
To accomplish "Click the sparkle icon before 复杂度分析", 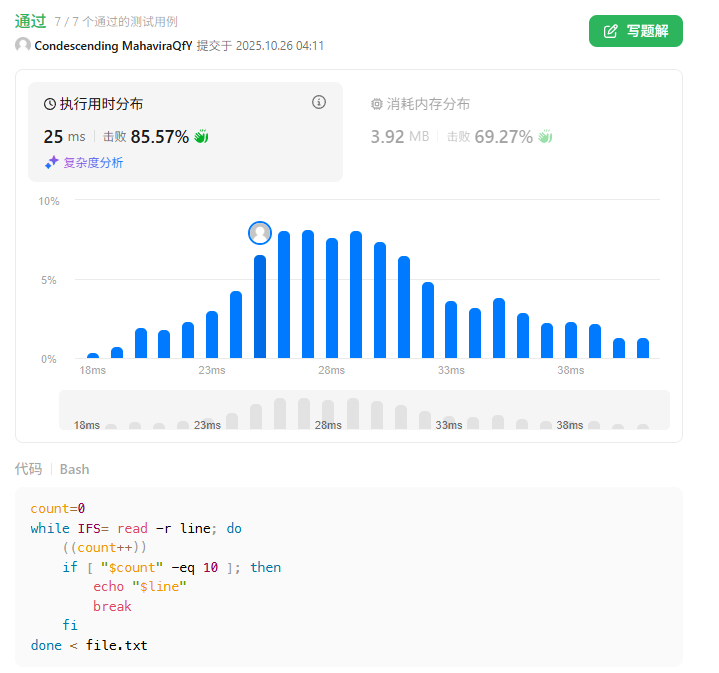I will 52,162.
